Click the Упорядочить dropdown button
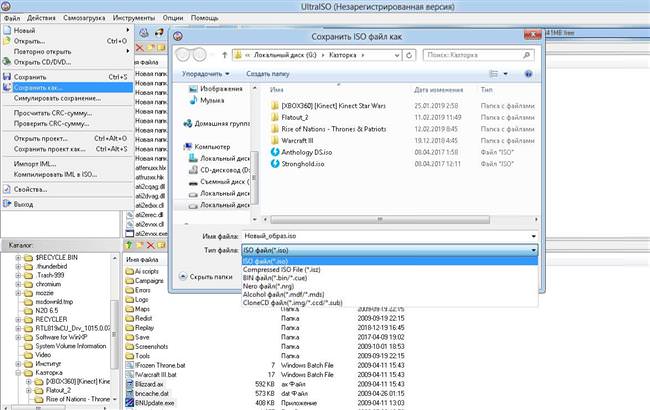Screen dimensions: 650x410 pos(206,74)
